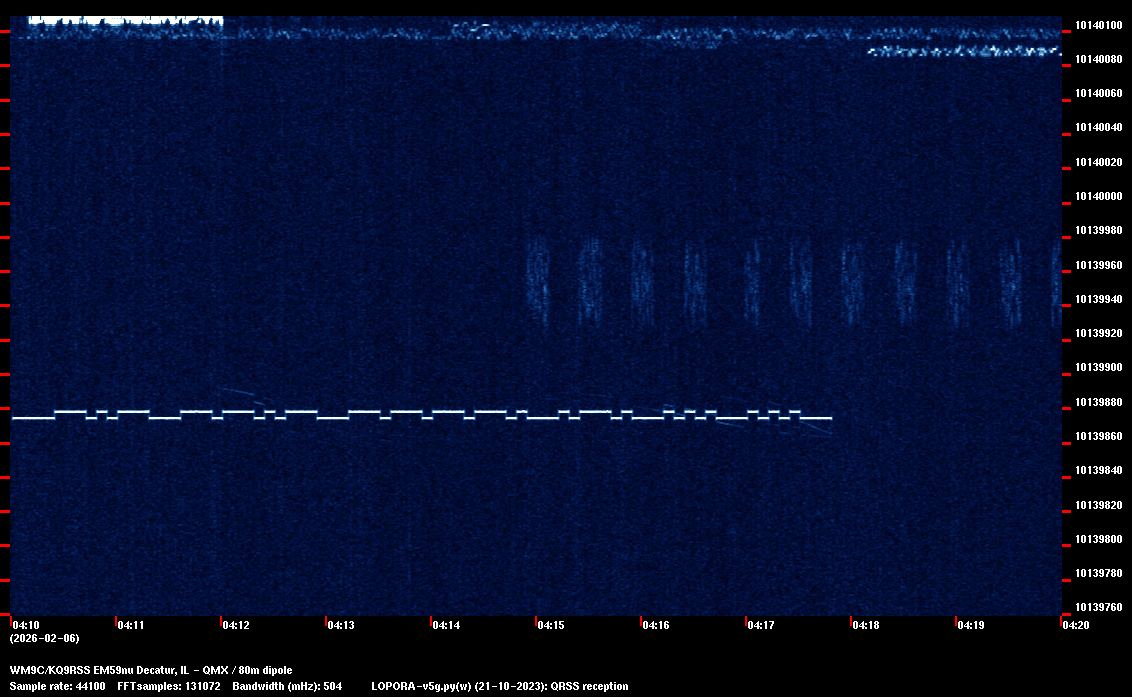Select the 10139940 frequency label
The height and width of the screenshot is (697, 1132).
tap(1098, 300)
